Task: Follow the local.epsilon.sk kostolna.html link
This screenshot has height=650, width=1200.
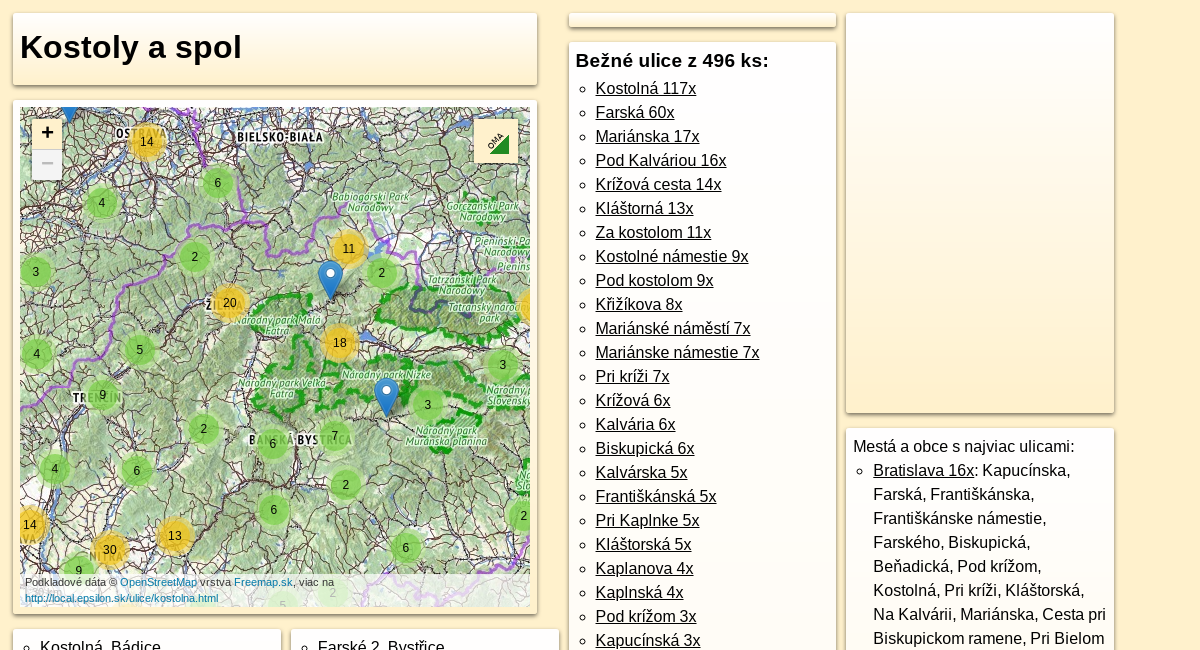Action: pyautogui.click(x=122, y=598)
